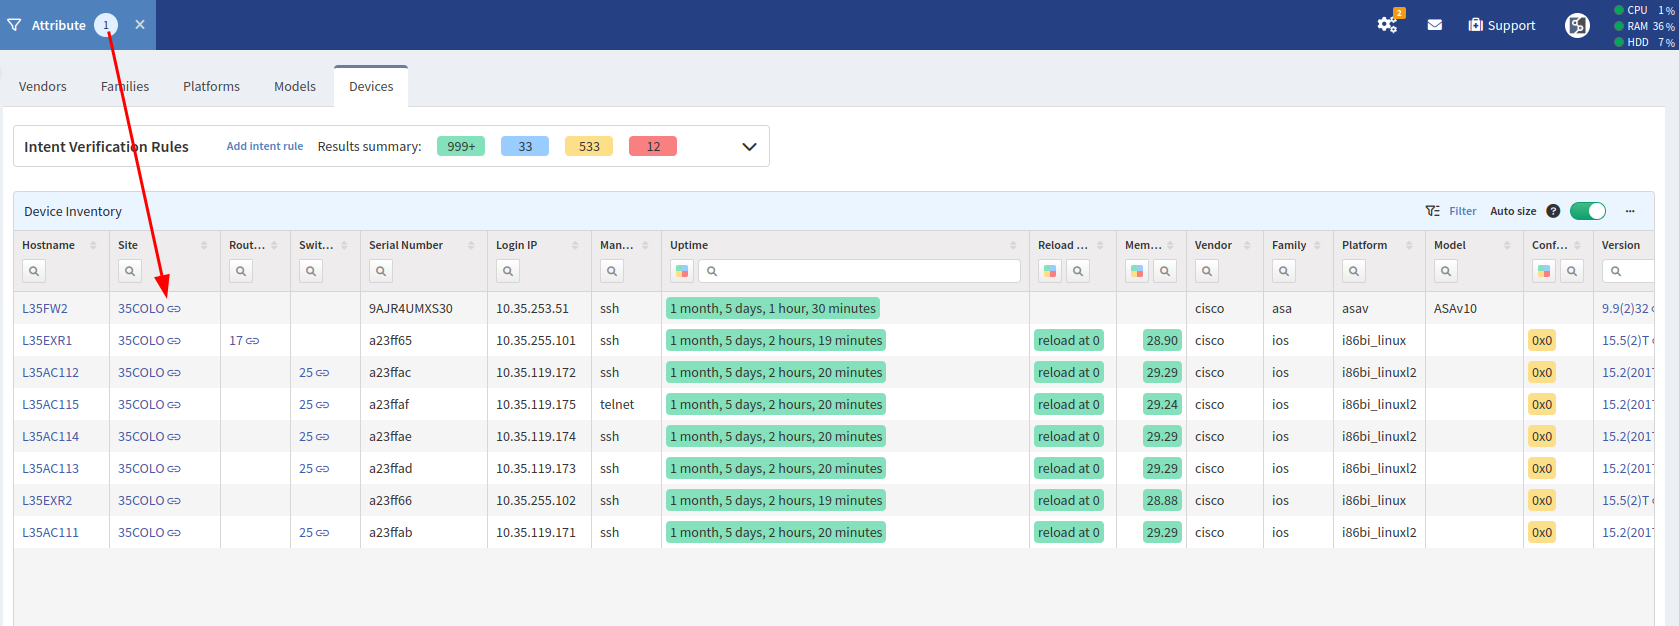Click the red 12 results badge
Viewport: 1679px width, 626px height.
pyautogui.click(x=653, y=146)
